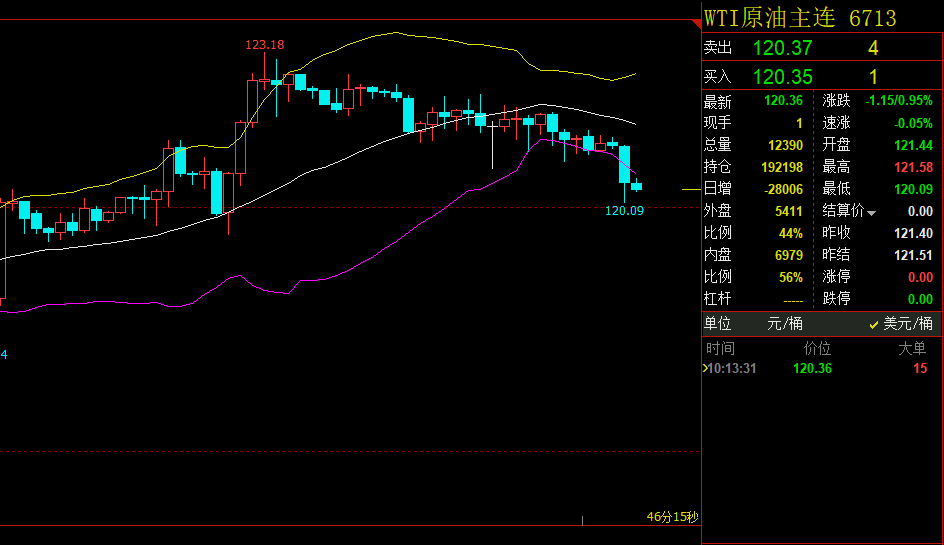The width and height of the screenshot is (944, 545).
Task: Click the red corner triangle above the chart
Action: point(697,24)
